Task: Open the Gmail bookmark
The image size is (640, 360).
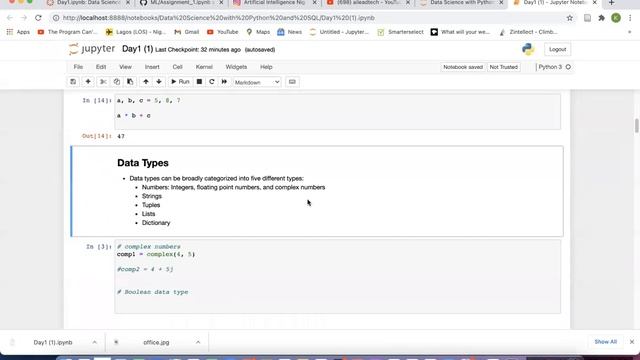Action: click(187, 32)
